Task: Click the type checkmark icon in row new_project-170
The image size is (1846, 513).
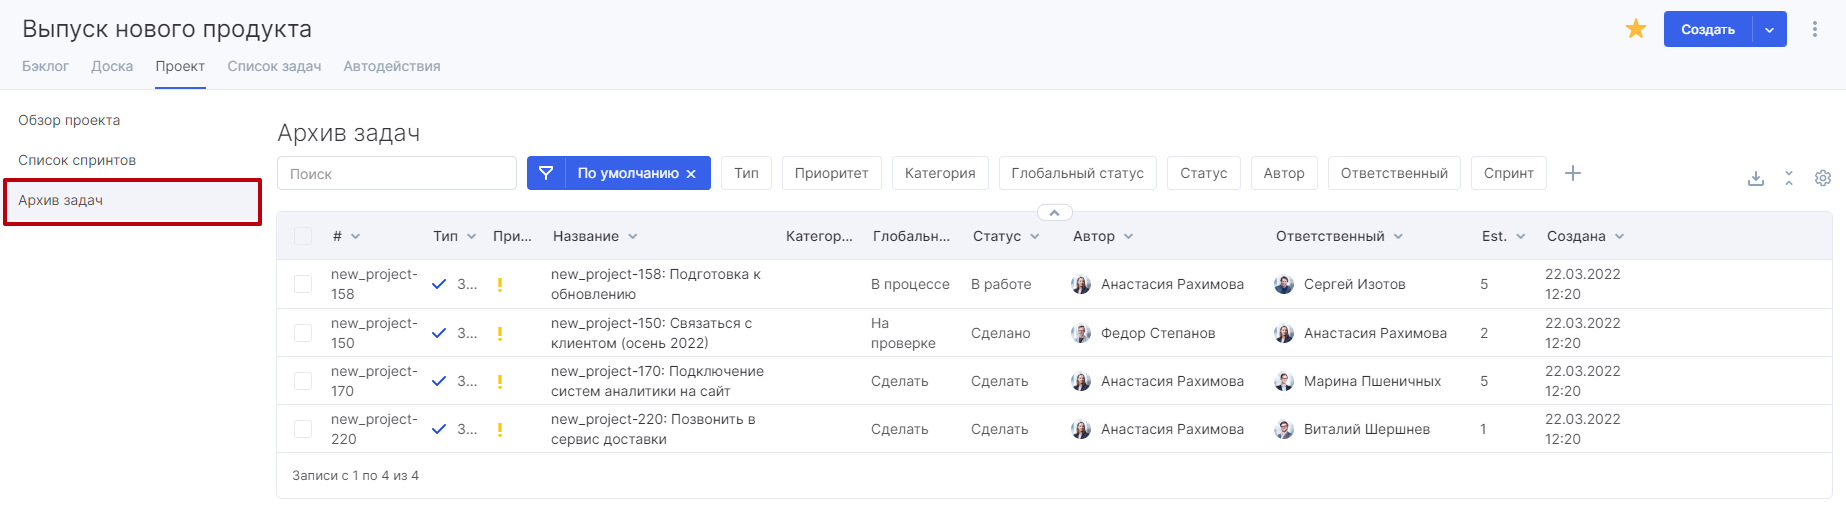Action: tap(439, 381)
